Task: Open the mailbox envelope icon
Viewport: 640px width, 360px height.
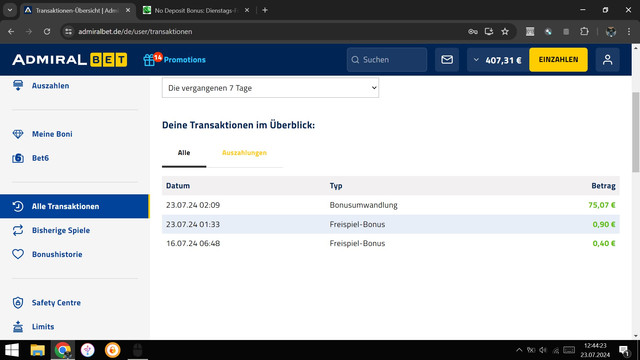Action: [x=447, y=60]
